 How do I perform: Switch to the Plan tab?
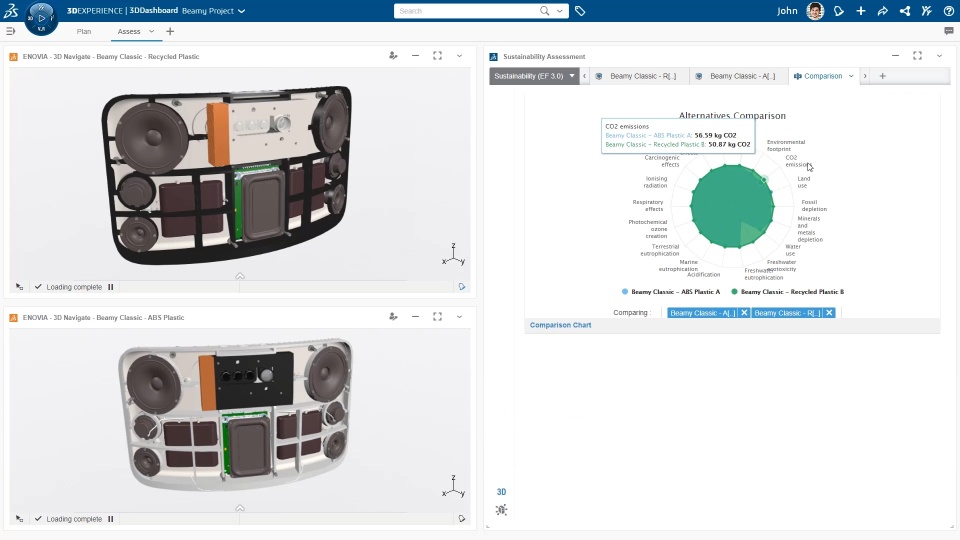coord(84,31)
